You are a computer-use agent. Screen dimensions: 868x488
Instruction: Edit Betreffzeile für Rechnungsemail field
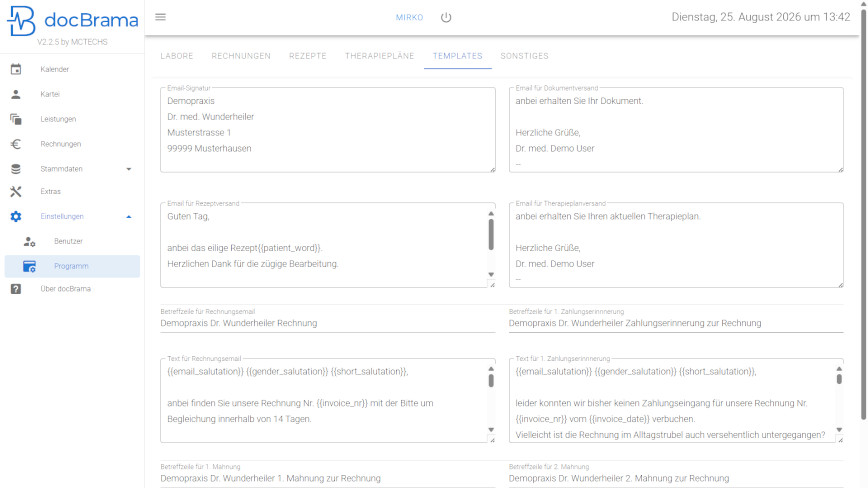pos(328,323)
